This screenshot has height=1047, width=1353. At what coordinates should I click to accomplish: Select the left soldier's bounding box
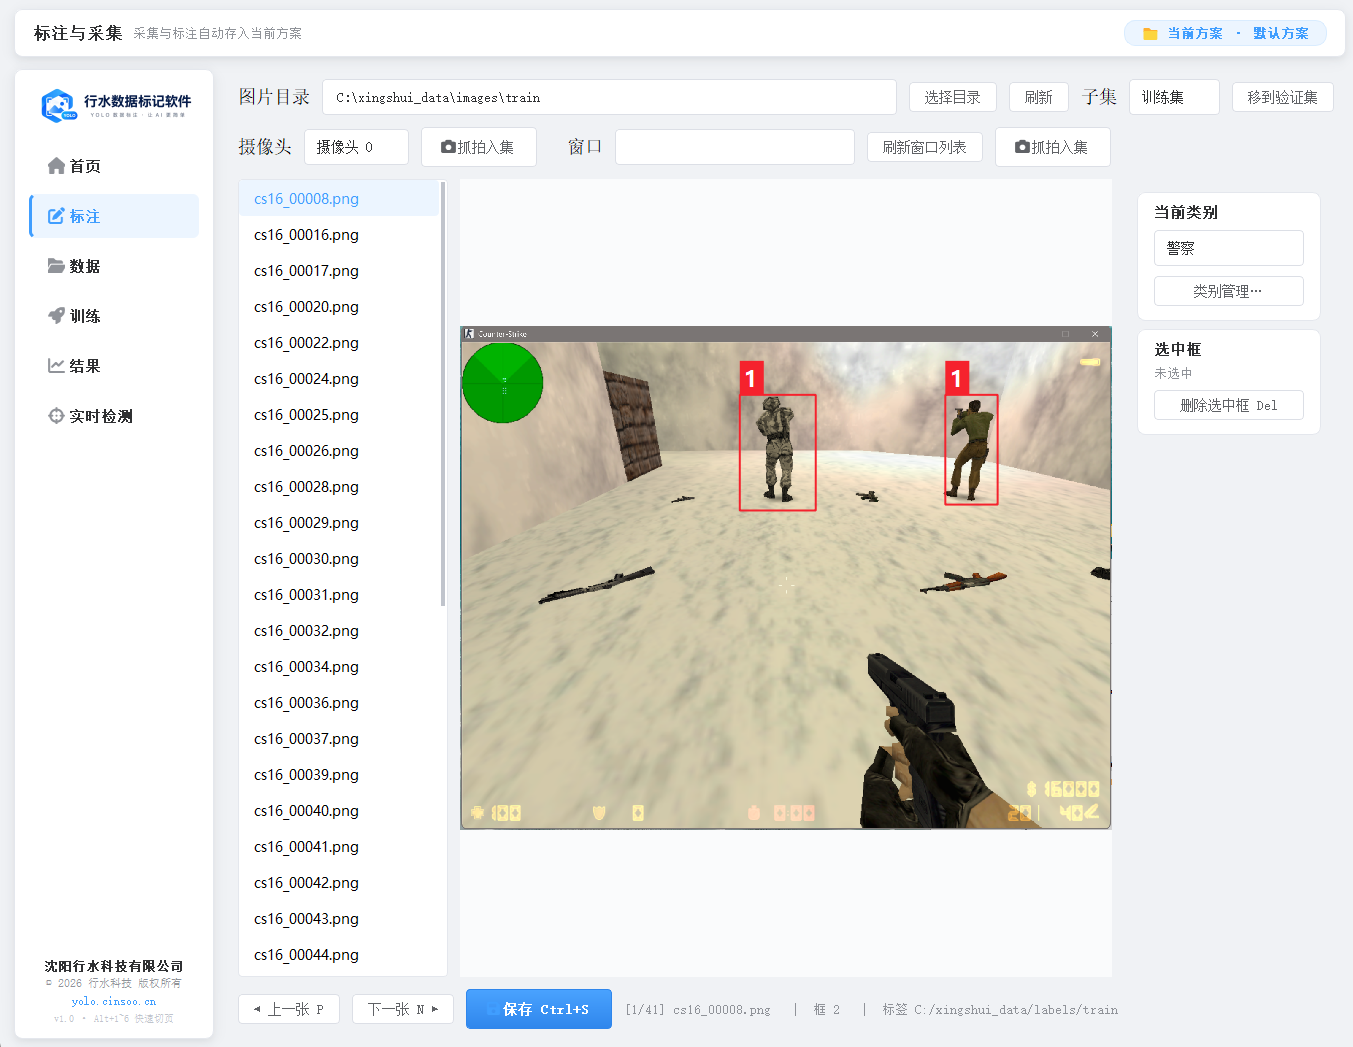click(x=778, y=453)
